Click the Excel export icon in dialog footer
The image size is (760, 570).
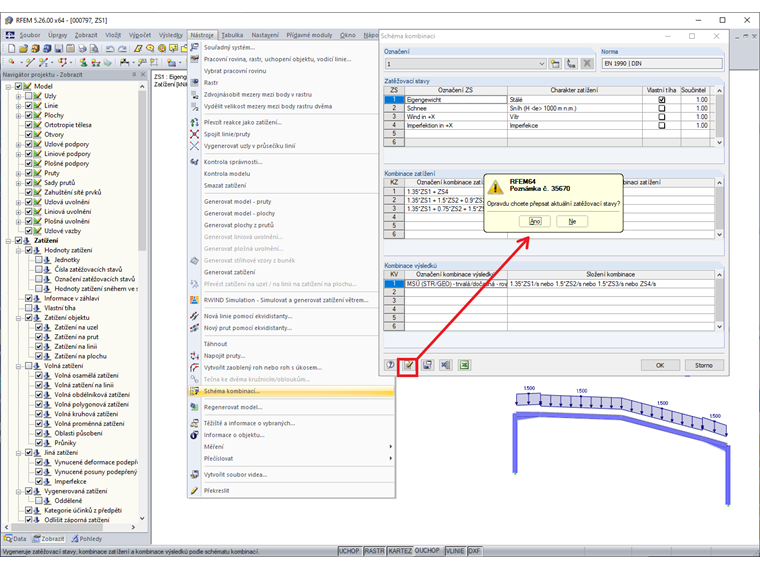click(464, 365)
